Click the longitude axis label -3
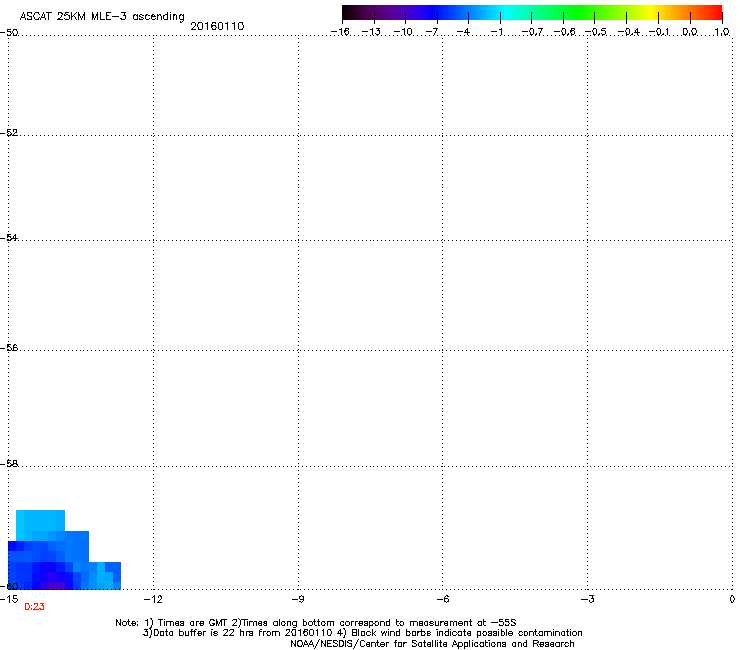 587,599
